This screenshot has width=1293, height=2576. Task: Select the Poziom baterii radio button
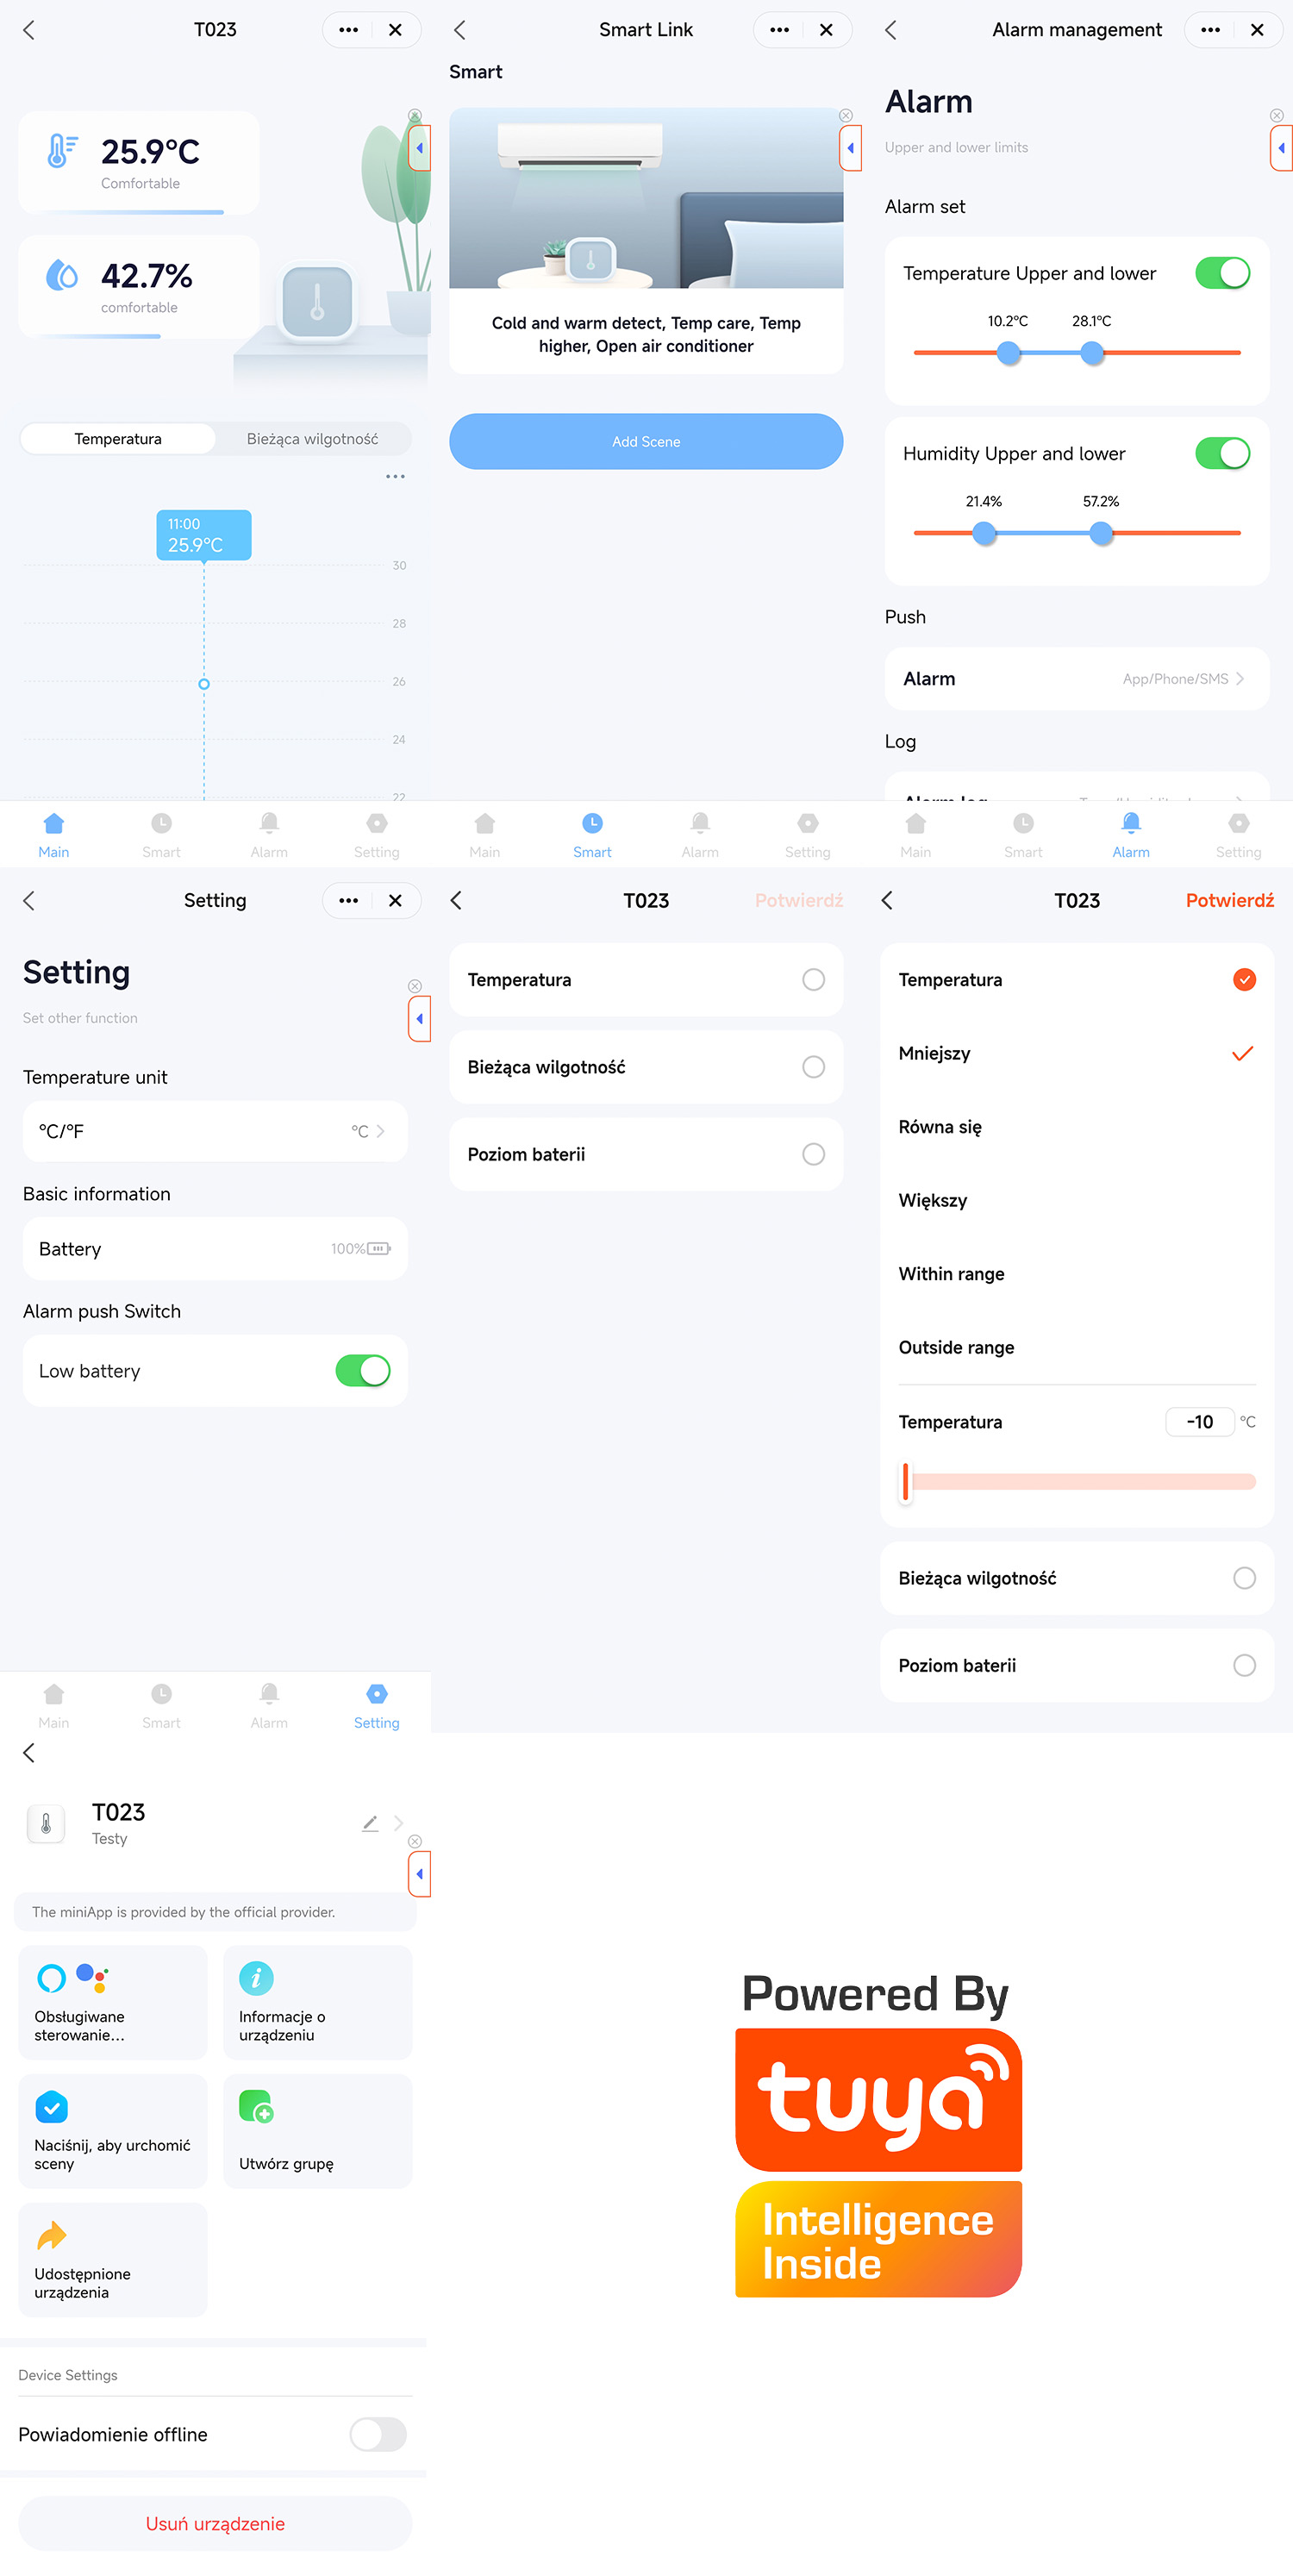[813, 1154]
